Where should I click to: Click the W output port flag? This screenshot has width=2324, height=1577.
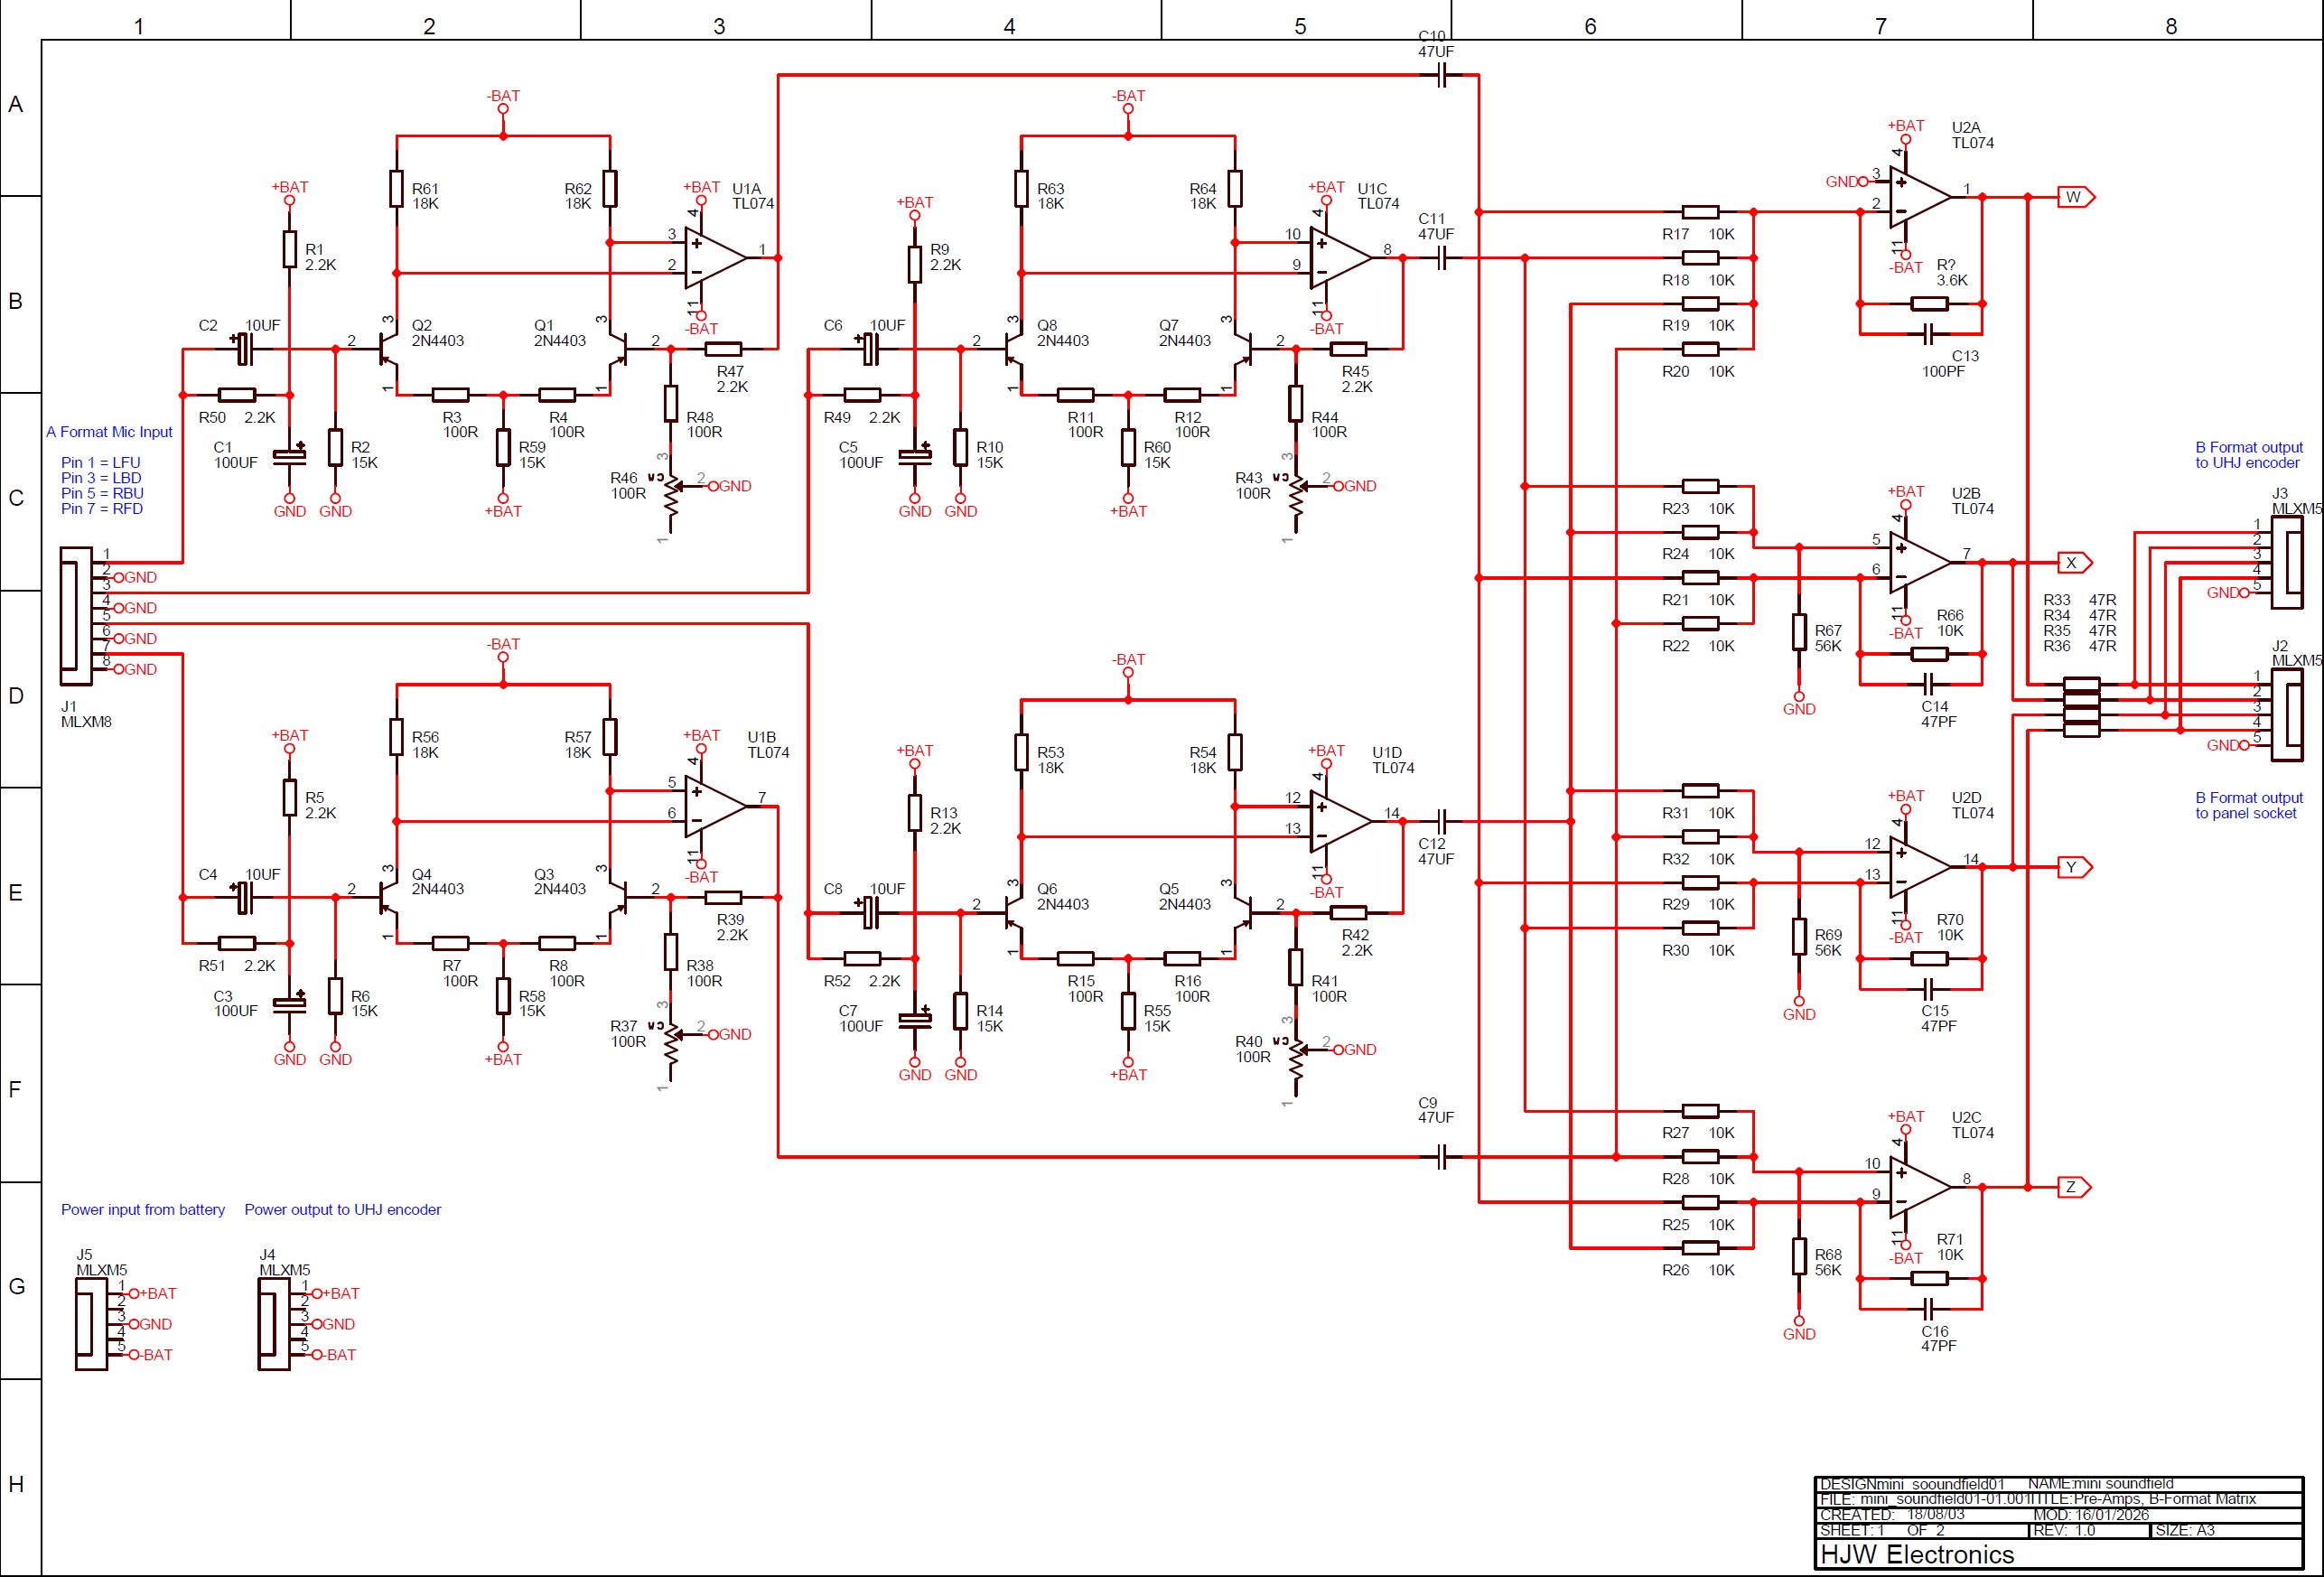pos(2075,197)
